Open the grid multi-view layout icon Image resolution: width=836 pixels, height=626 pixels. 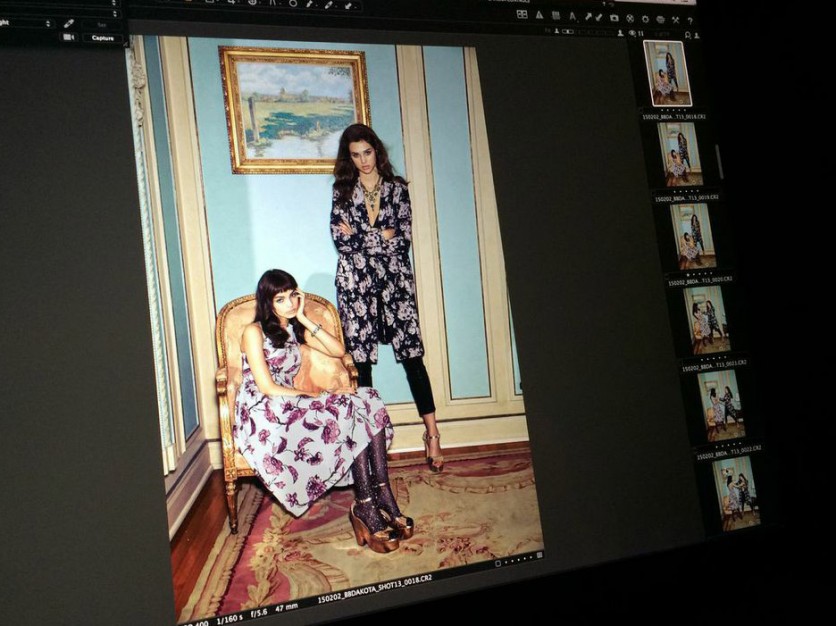522,14
